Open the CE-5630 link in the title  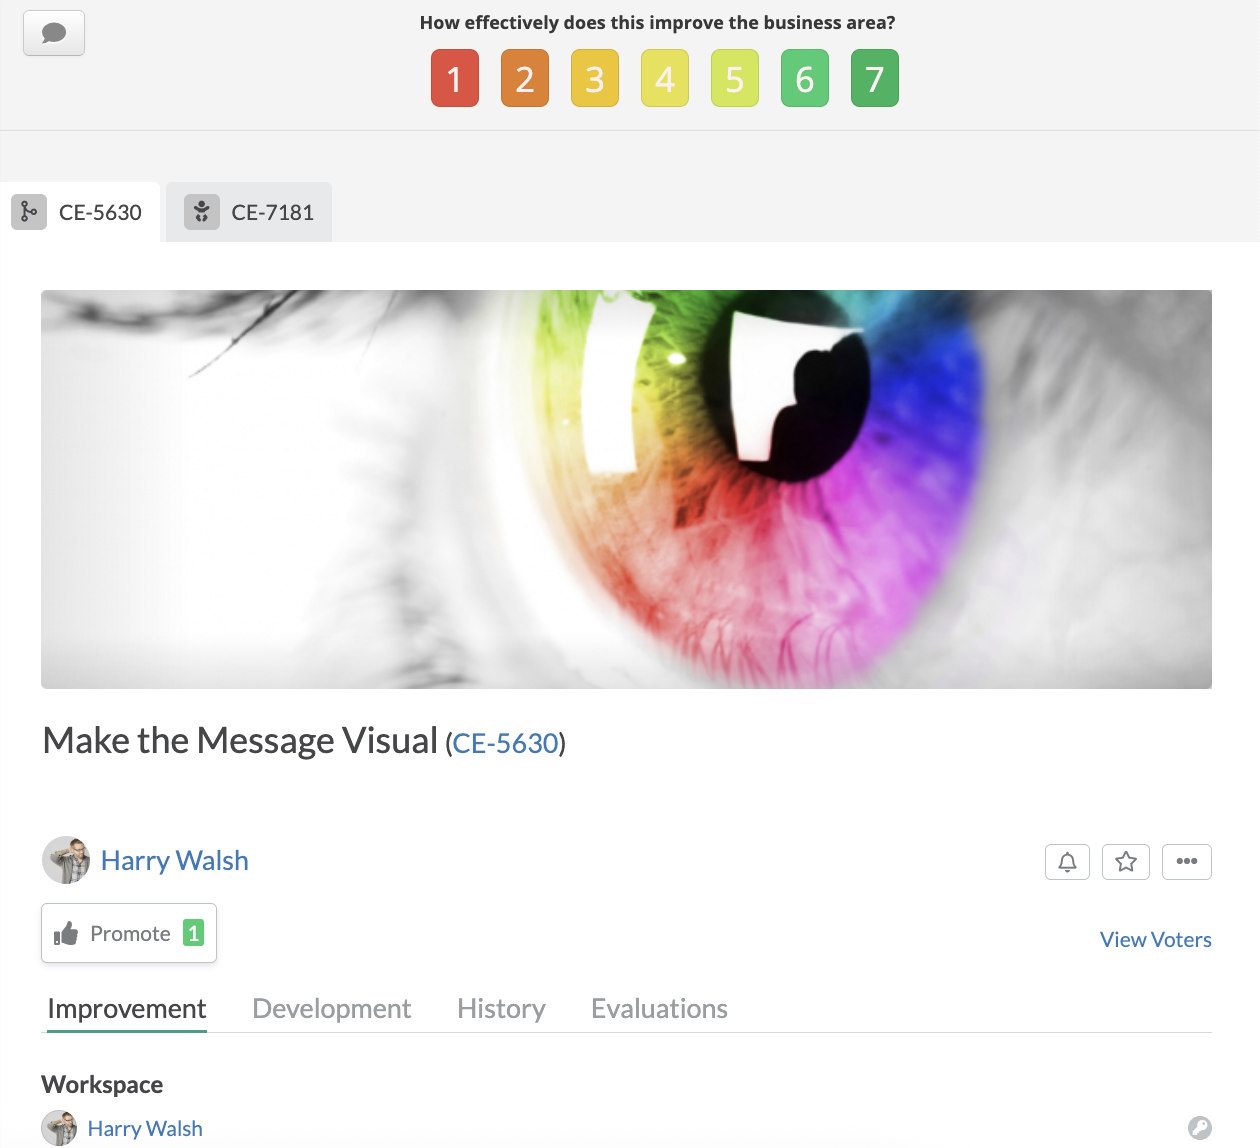(505, 743)
